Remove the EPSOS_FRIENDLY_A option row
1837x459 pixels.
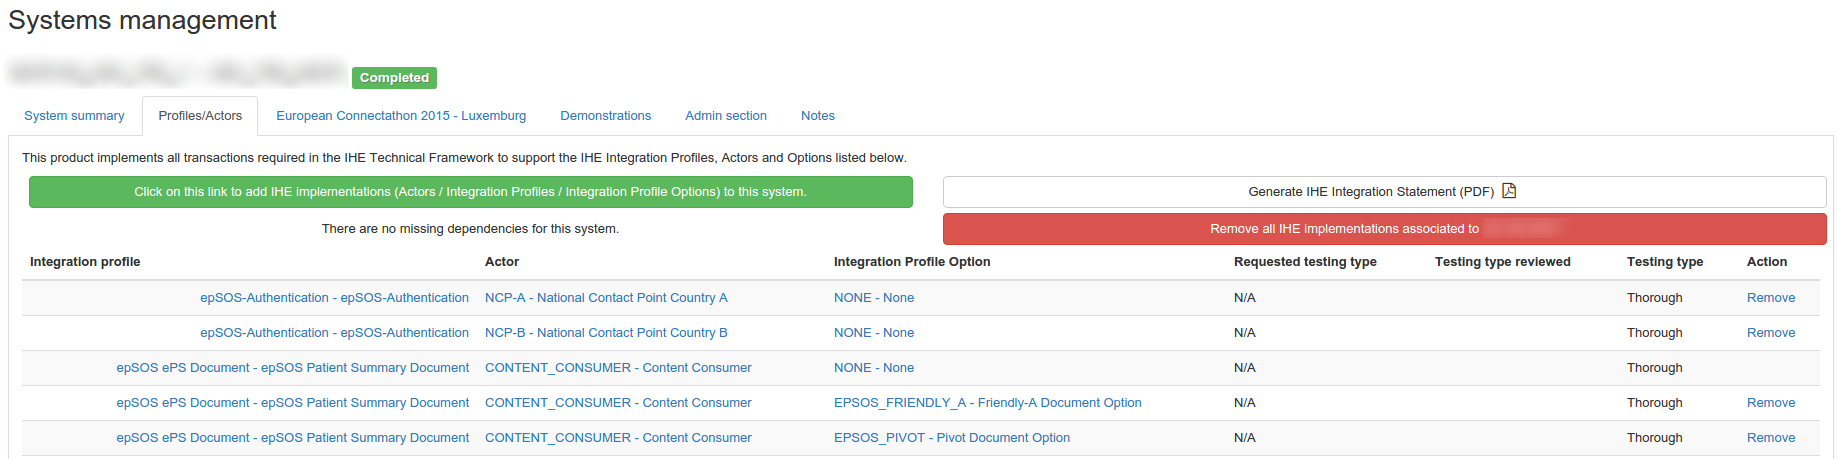pyautogui.click(x=1770, y=403)
